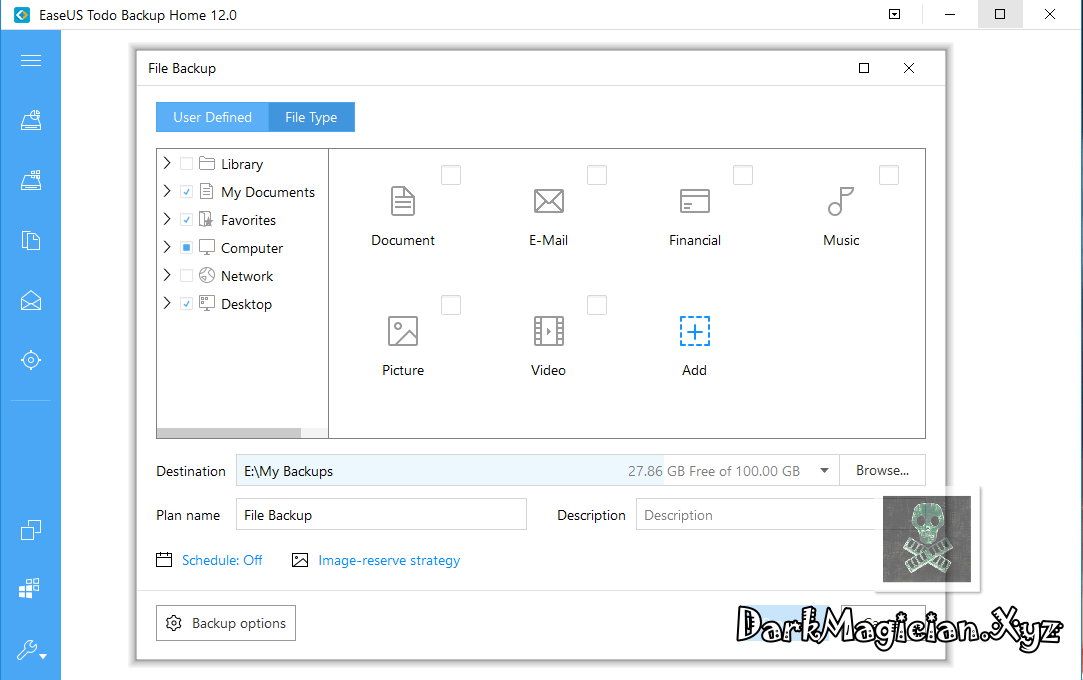
Task: Click the Mail Backup envelope icon
Action: point(30,300)
